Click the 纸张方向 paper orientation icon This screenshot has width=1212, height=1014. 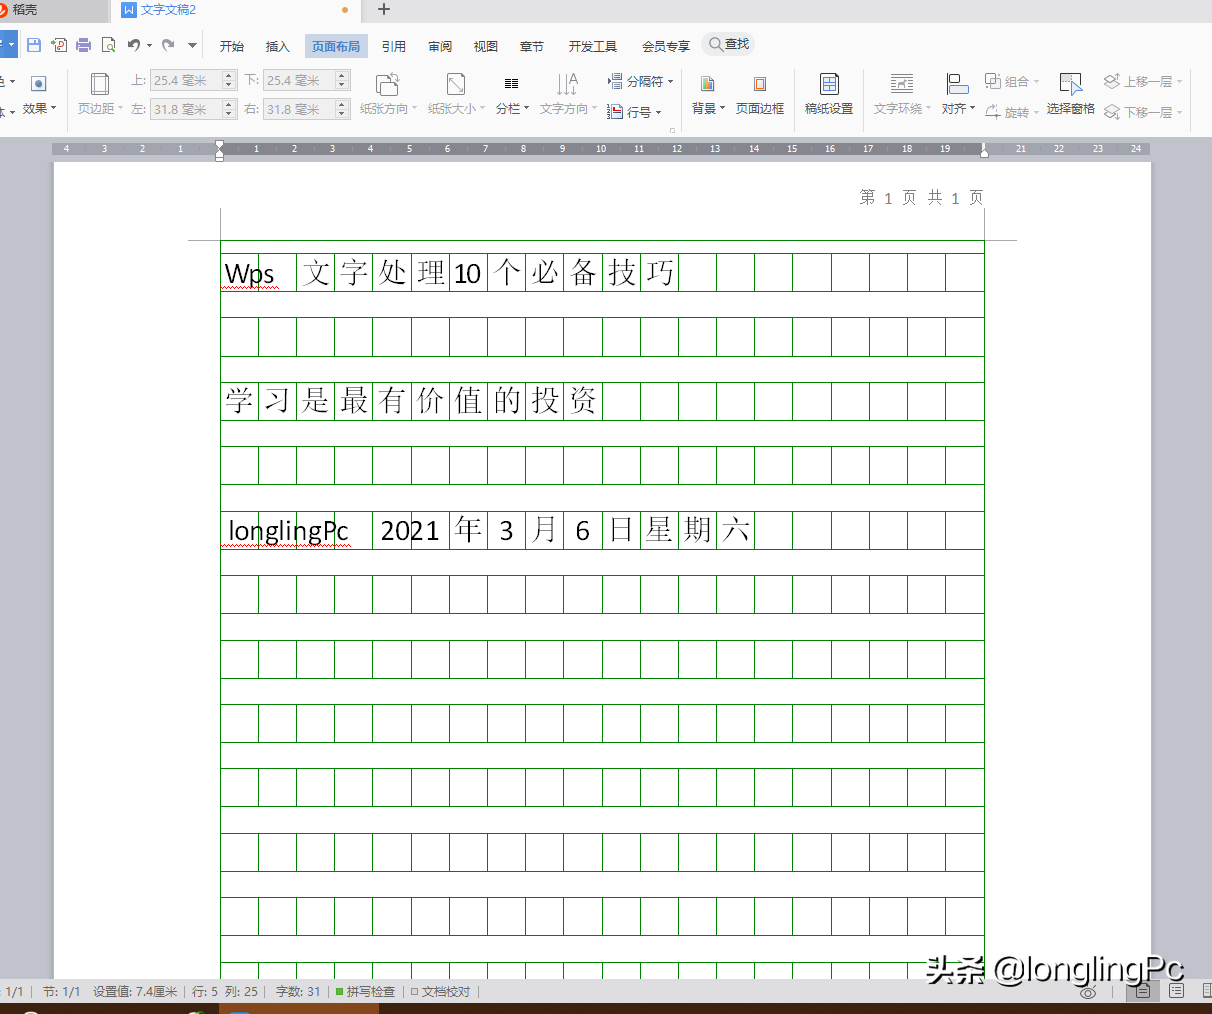pos(387,84)
